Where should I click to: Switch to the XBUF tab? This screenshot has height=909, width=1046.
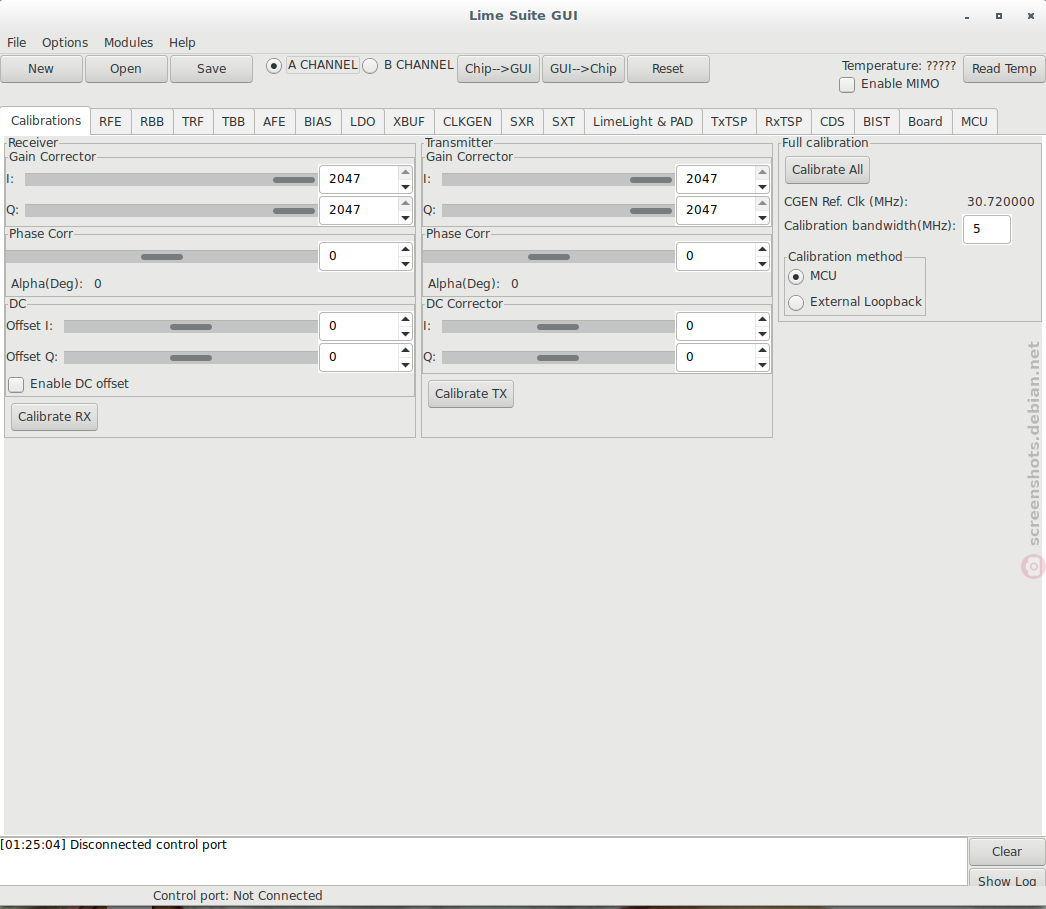pyautogui.click(x=409, y=121)
